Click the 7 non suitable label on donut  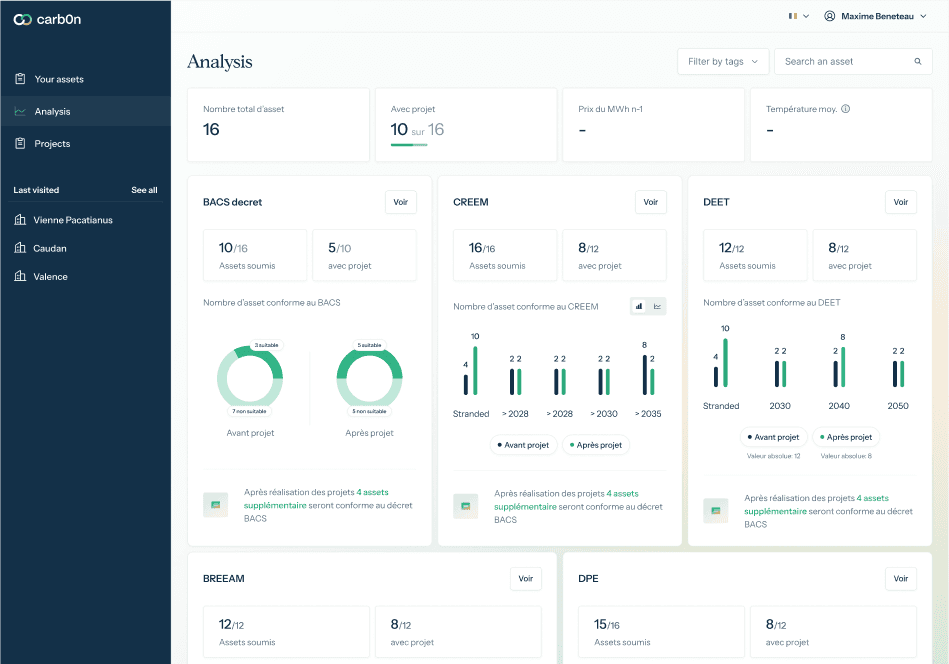coord(249,411)
